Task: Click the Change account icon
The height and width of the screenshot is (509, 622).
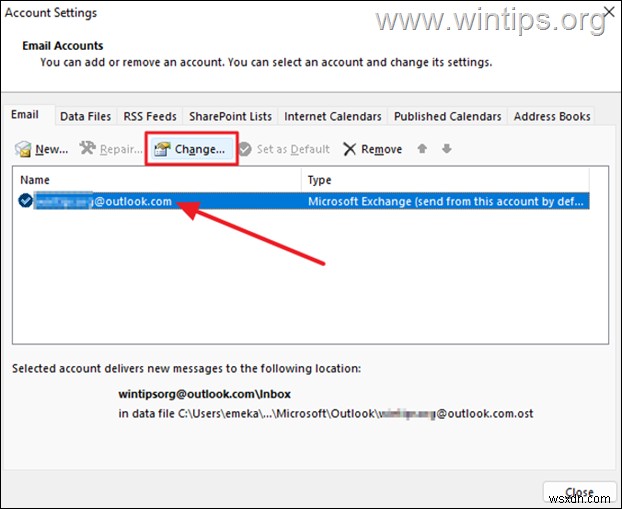Action: point(162,149)
